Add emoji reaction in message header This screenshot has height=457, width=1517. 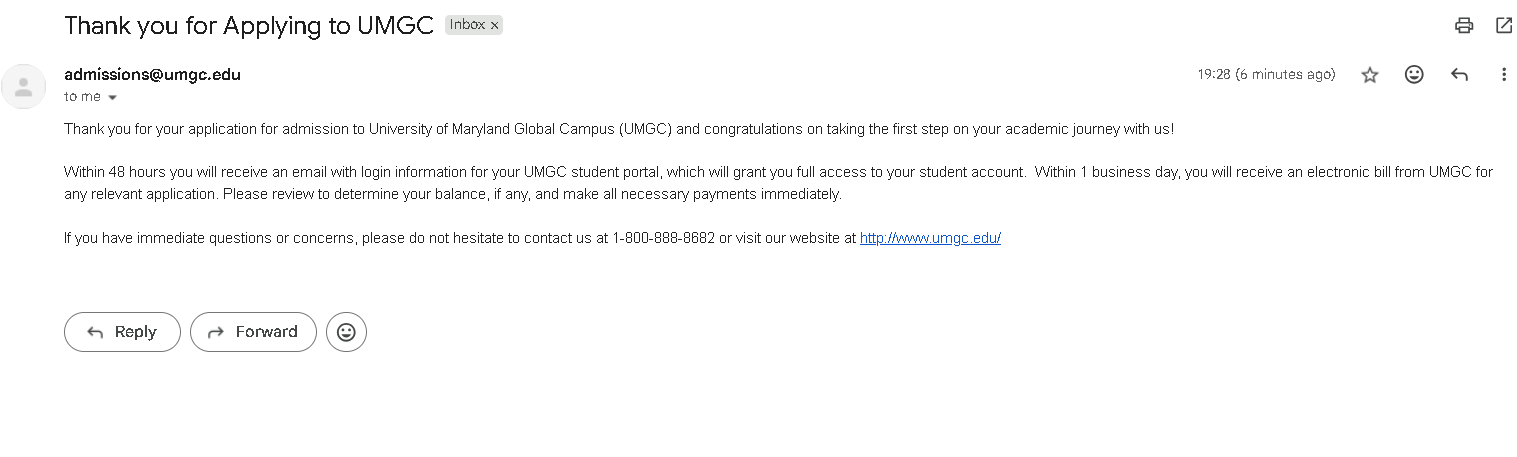pos(1414,74)
